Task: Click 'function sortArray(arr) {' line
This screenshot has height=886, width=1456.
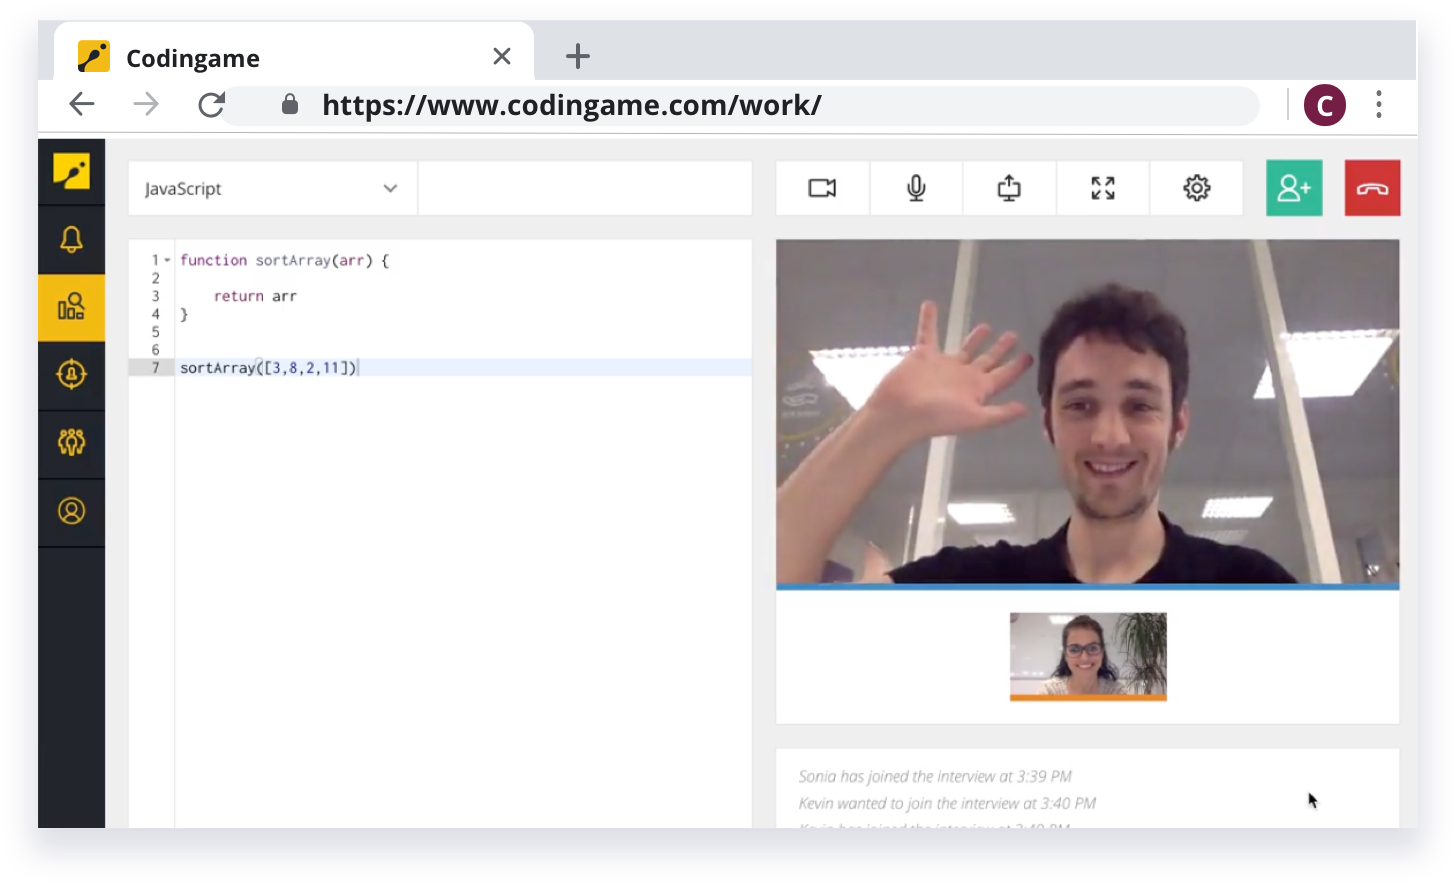Action: pos(285,260)
